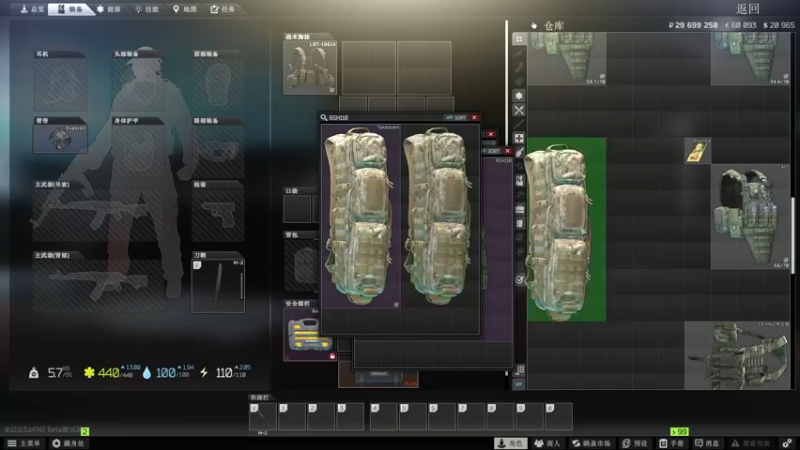
Task: Click the 面部装备 face cover slot
Action: tap(218, 84)
